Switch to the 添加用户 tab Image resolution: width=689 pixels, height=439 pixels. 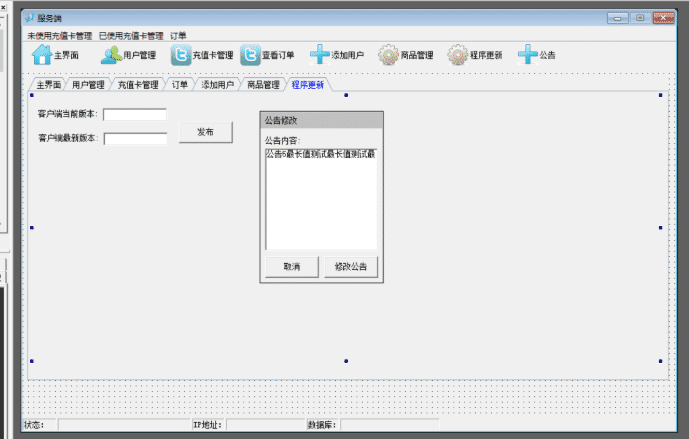point(218,85)
